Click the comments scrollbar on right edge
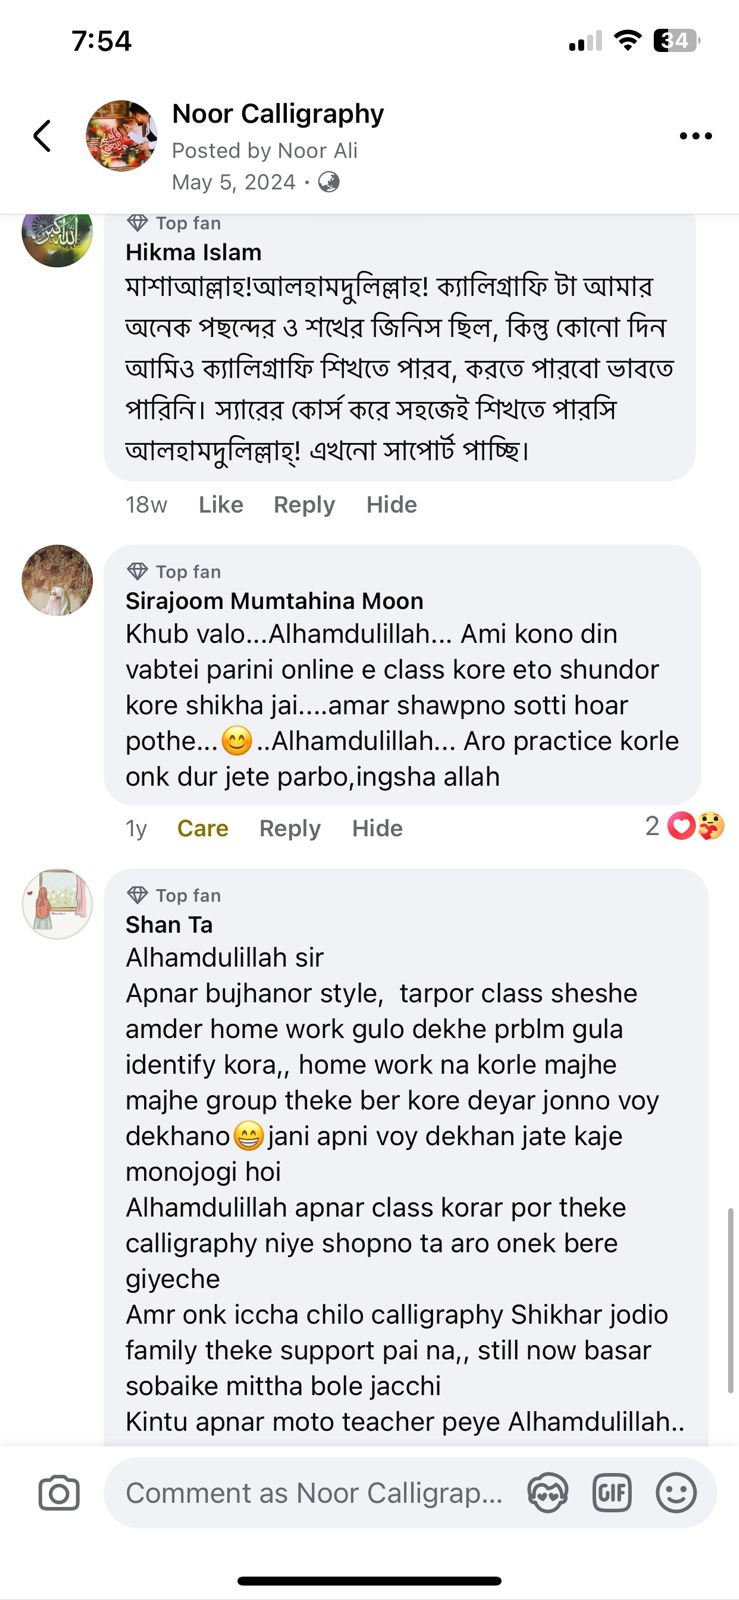 point(731,1300)
